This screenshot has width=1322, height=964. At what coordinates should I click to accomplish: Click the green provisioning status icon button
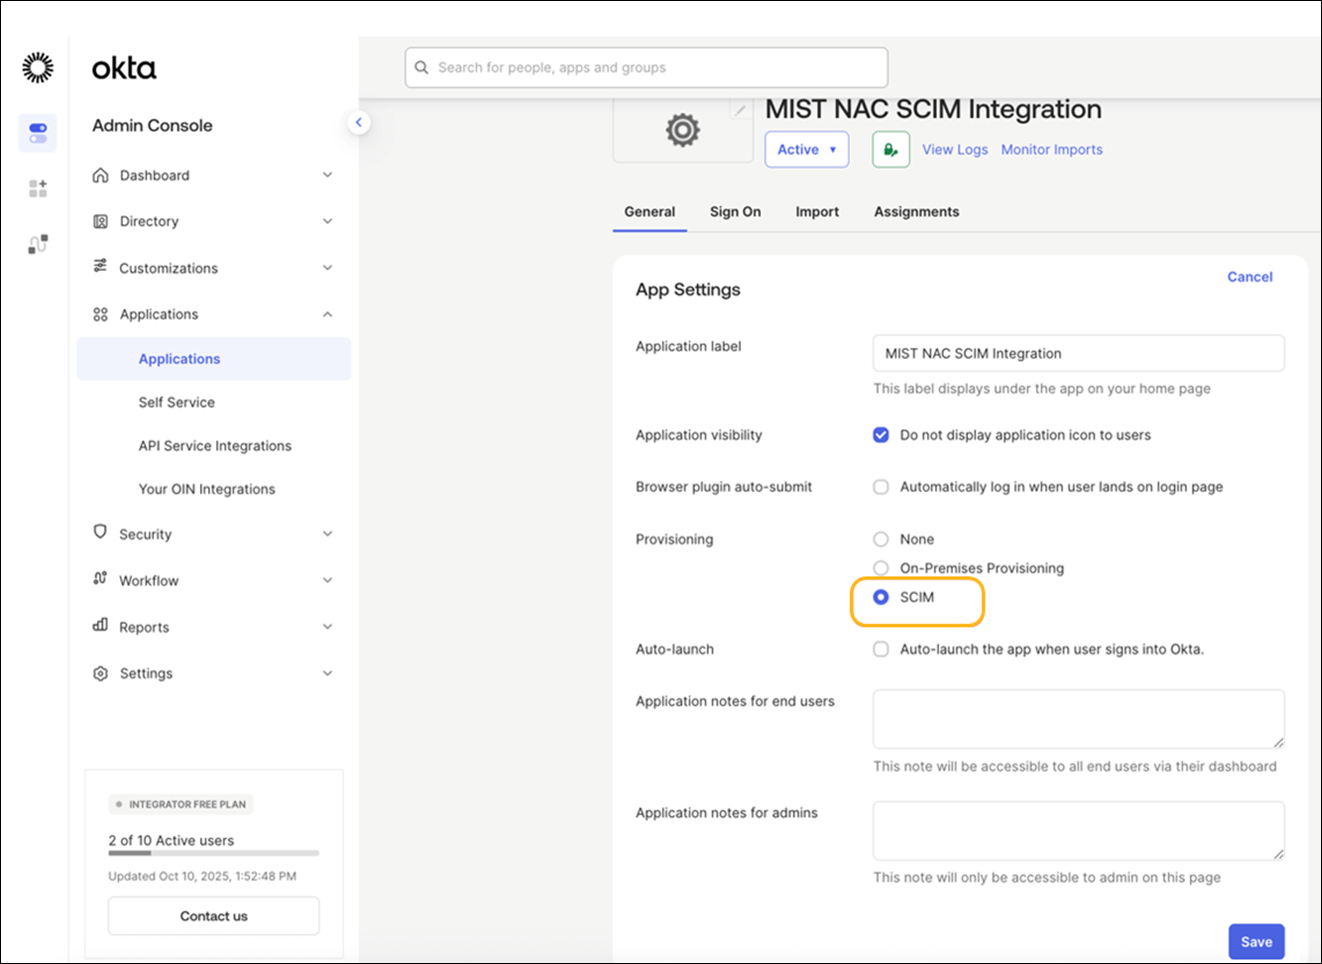click(890, 150)
